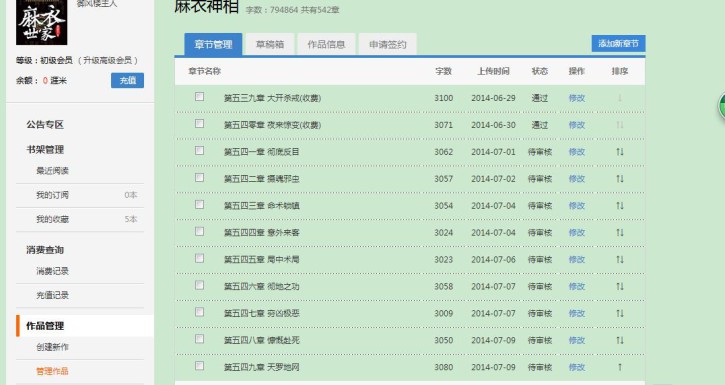Open the 作品信息 tab

pos(326,44)
